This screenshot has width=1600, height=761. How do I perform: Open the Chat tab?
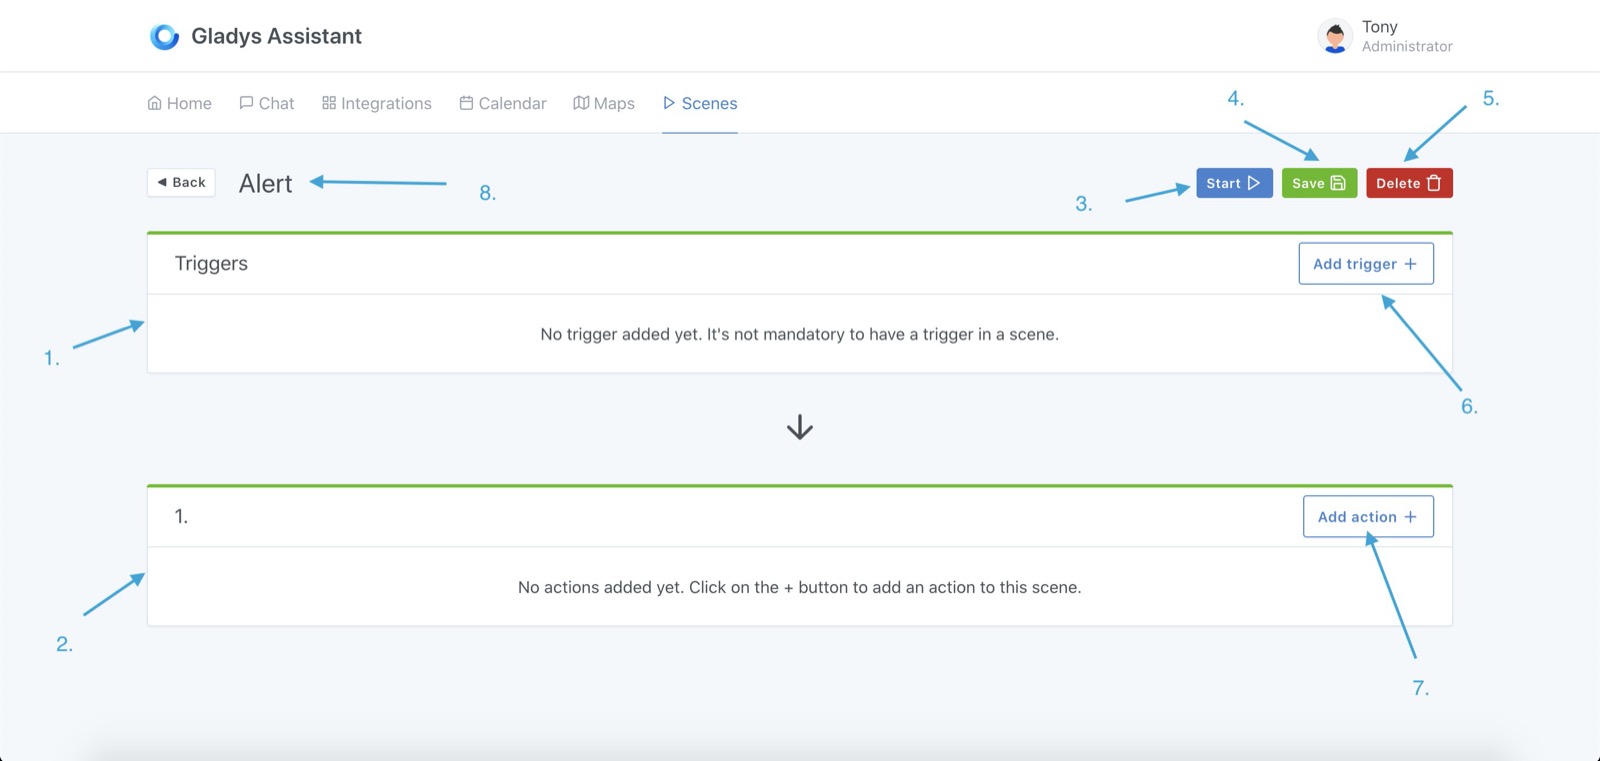click(267, 103)
